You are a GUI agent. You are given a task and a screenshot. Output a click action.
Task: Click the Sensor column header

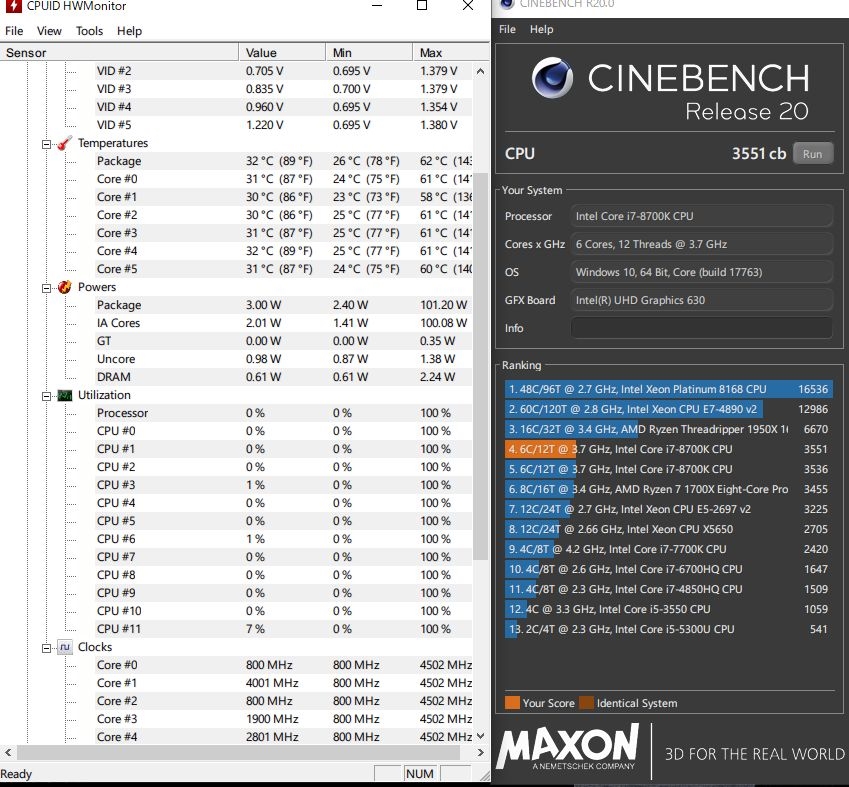click(119, 53)
